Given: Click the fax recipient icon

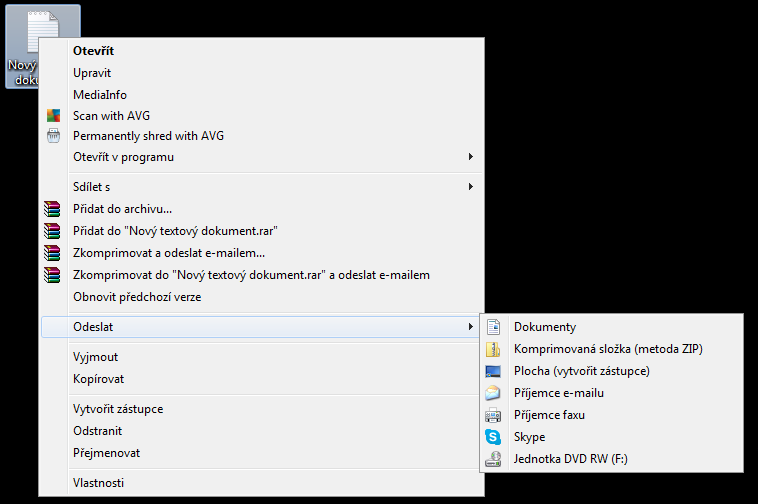Looking at the screenshot, I should (x=493, y=415).
